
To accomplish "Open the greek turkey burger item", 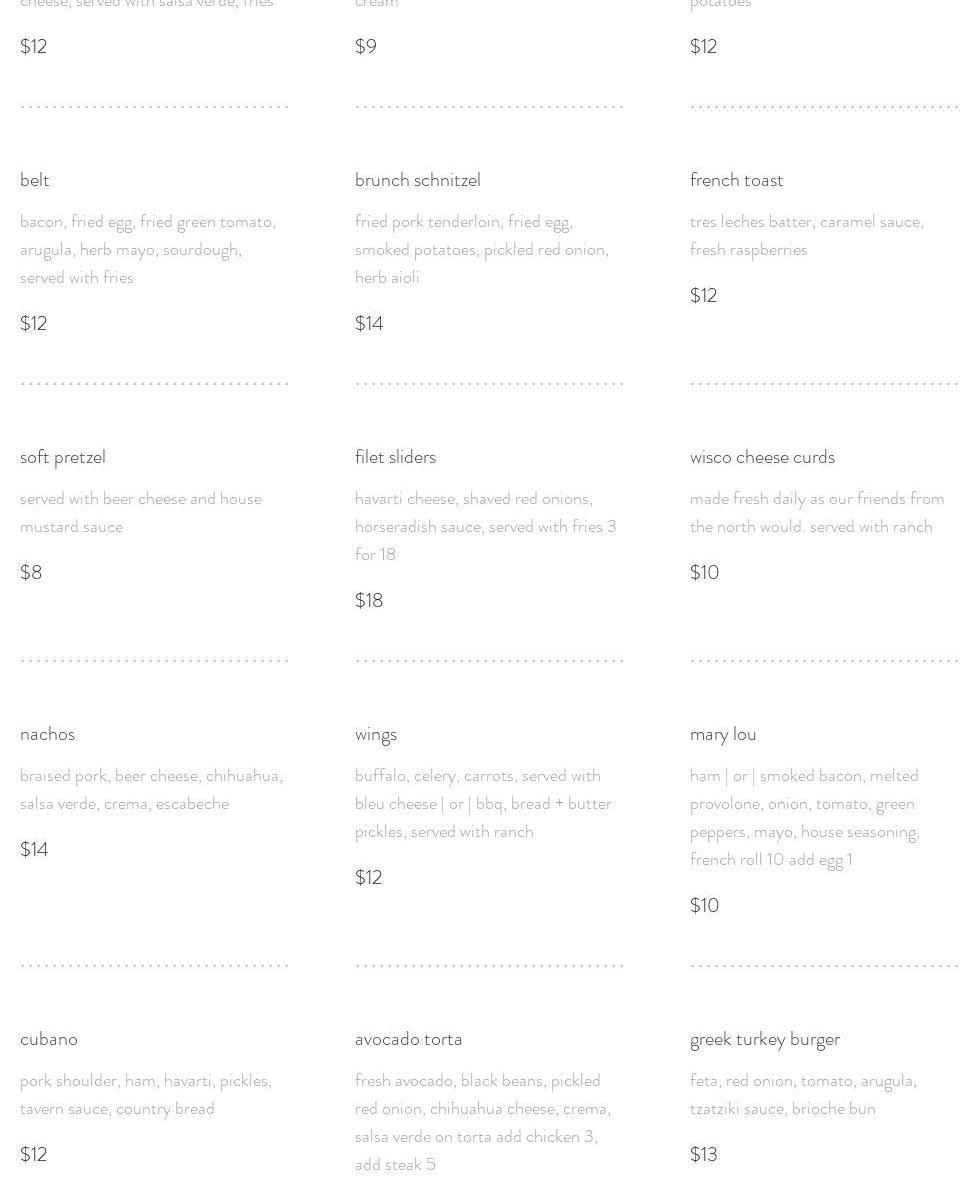I will click(x=765, y=1039).
